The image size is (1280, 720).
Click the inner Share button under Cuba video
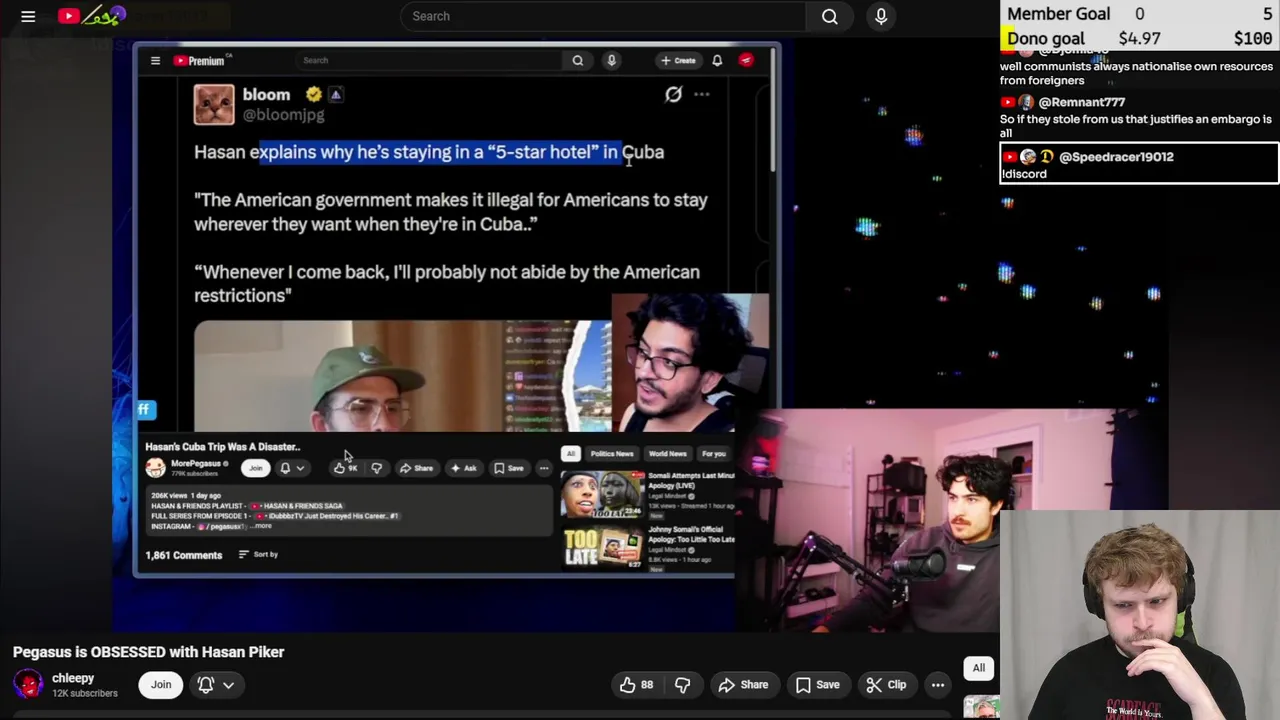pos(416,468)
